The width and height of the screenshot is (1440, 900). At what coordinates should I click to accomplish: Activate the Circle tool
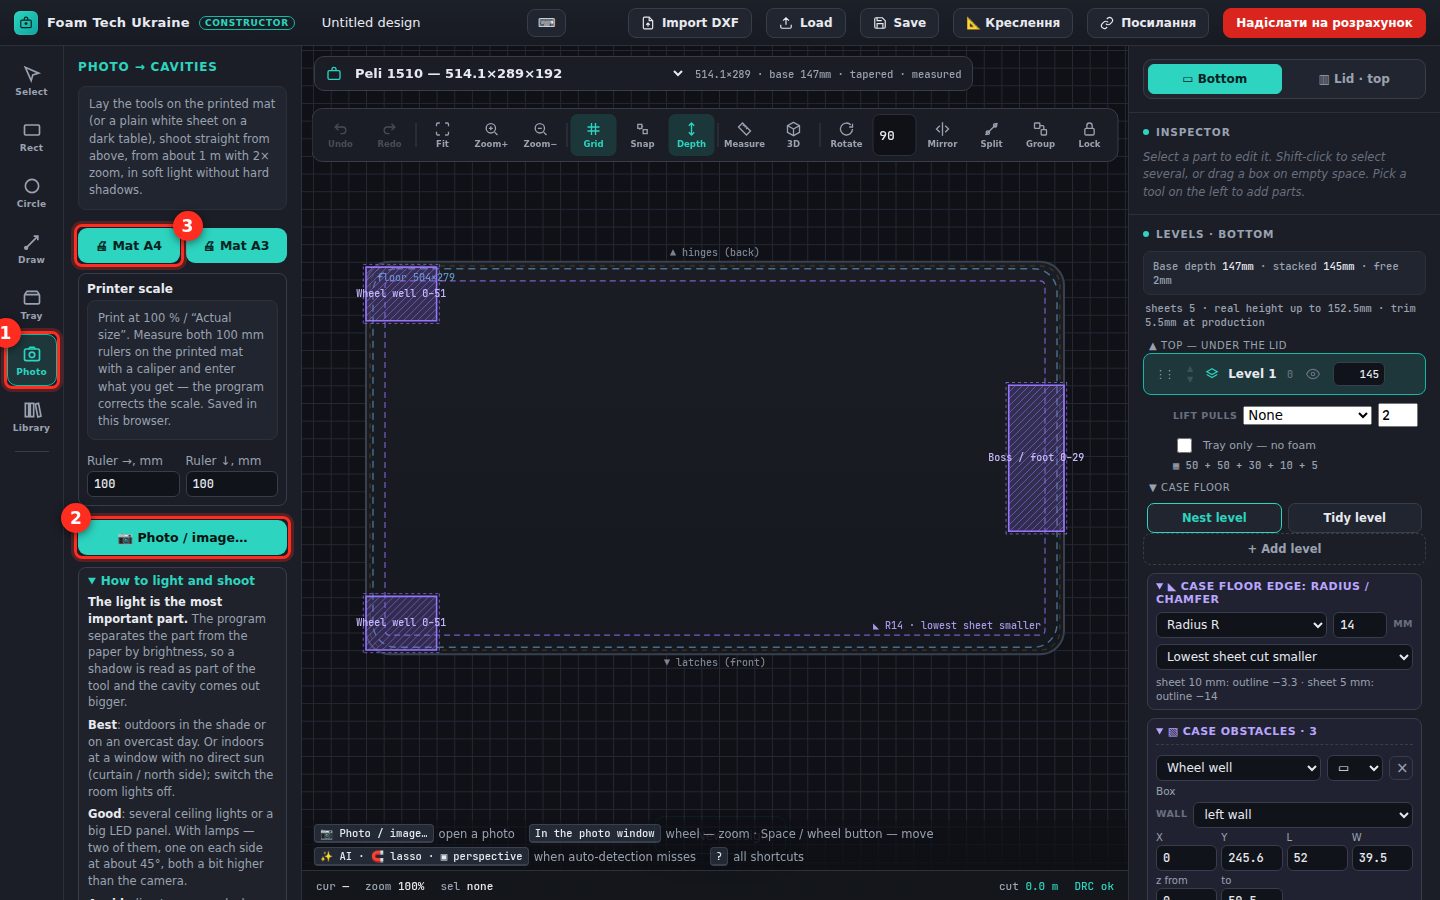[x=31, y=193]
